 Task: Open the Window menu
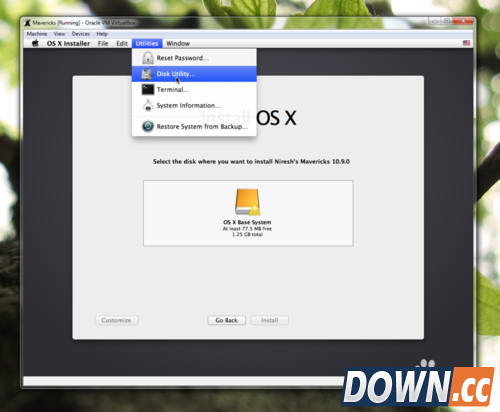tap(178, 43)
